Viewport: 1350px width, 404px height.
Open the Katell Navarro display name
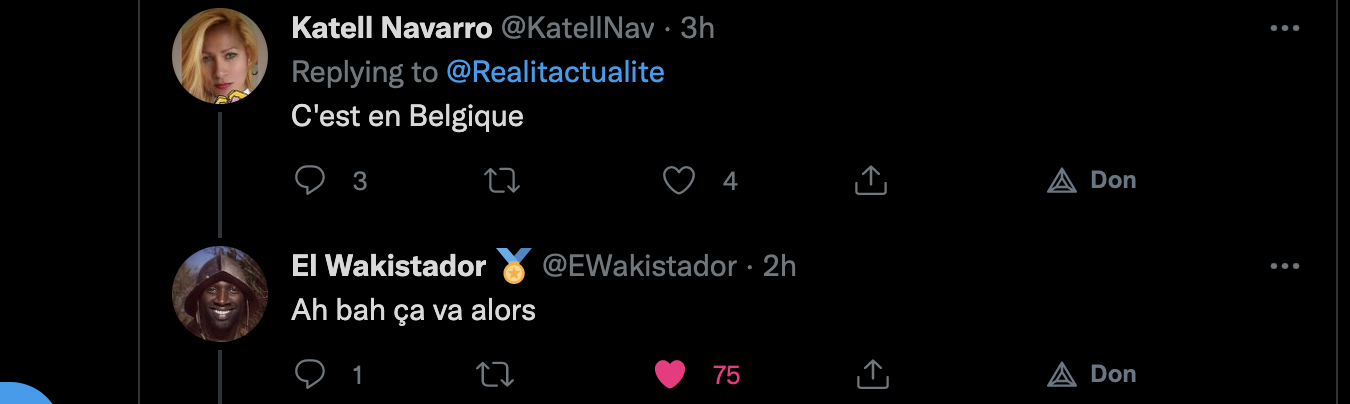click(x=392, y=28)
